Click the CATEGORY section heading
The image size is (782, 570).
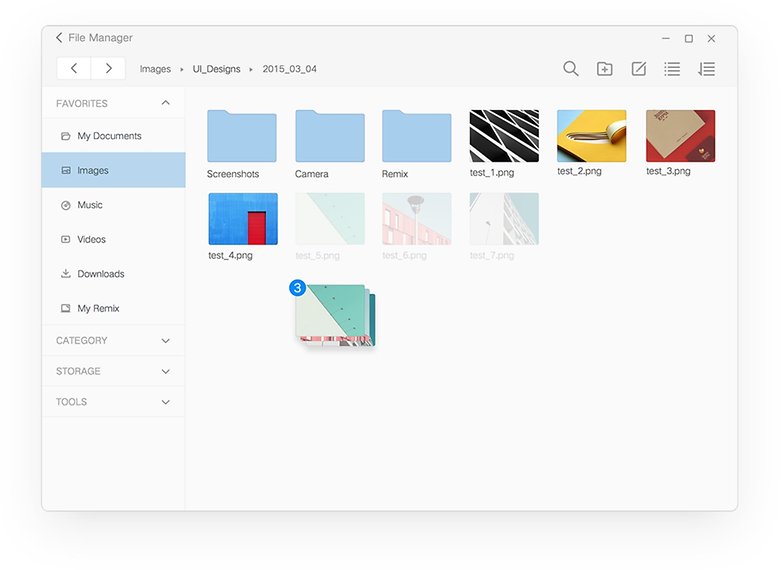(82, 341)
